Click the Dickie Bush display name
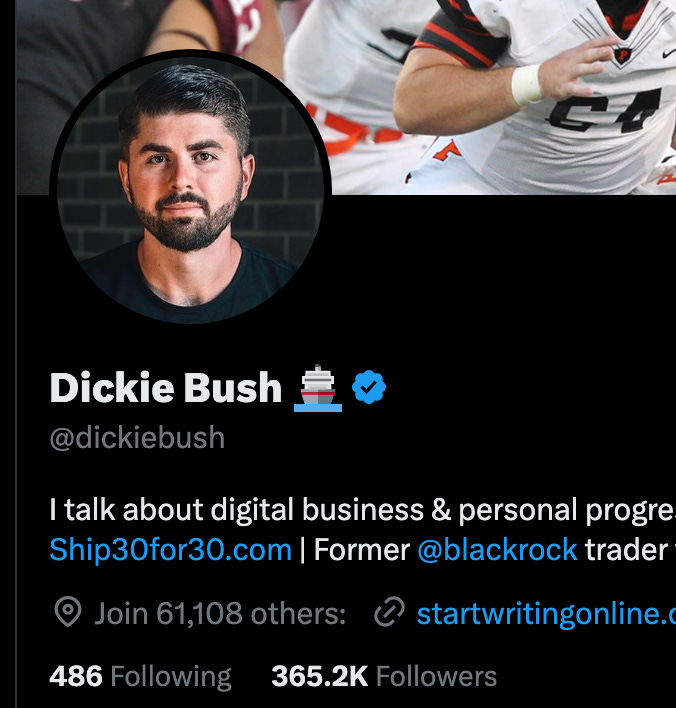This screenshot has height=708, width=676. point(166,387)
